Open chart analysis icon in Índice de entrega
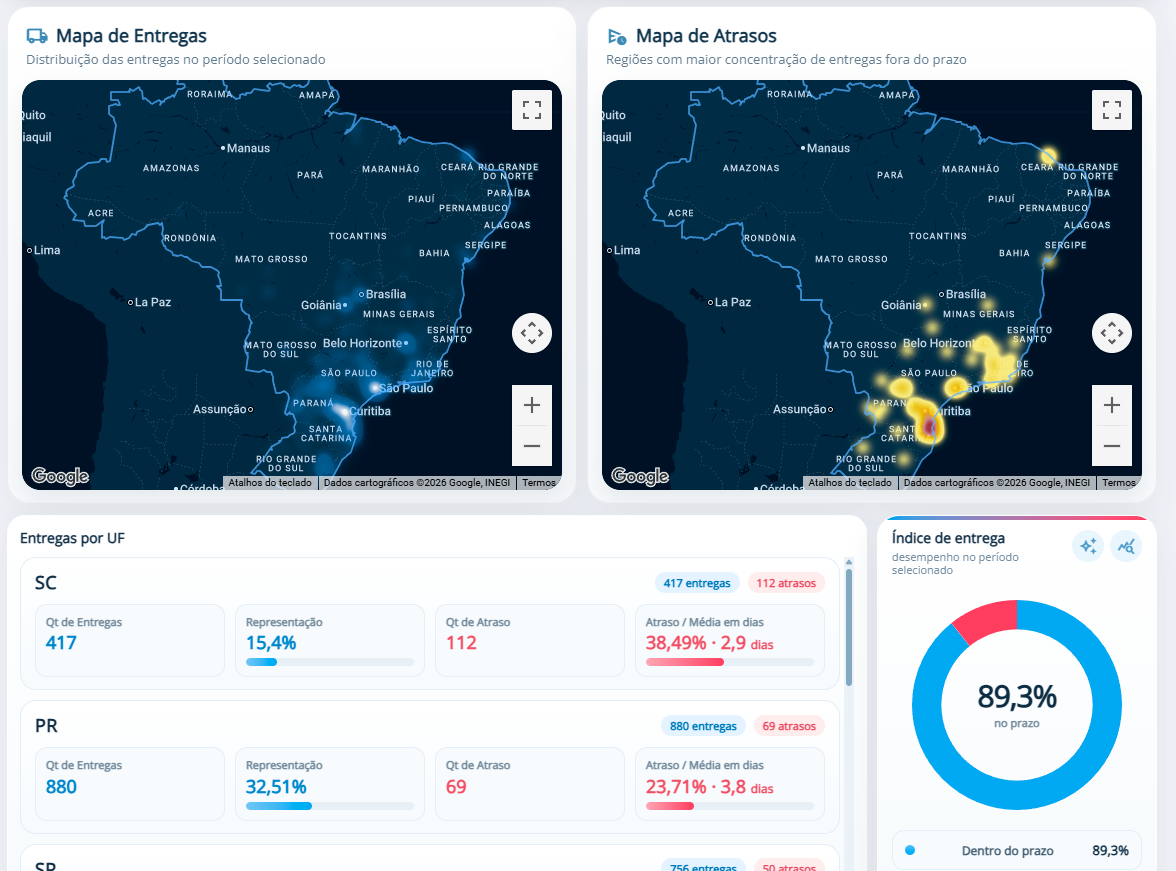This screenshot has height=871, width=1176. click(1126, 546)
